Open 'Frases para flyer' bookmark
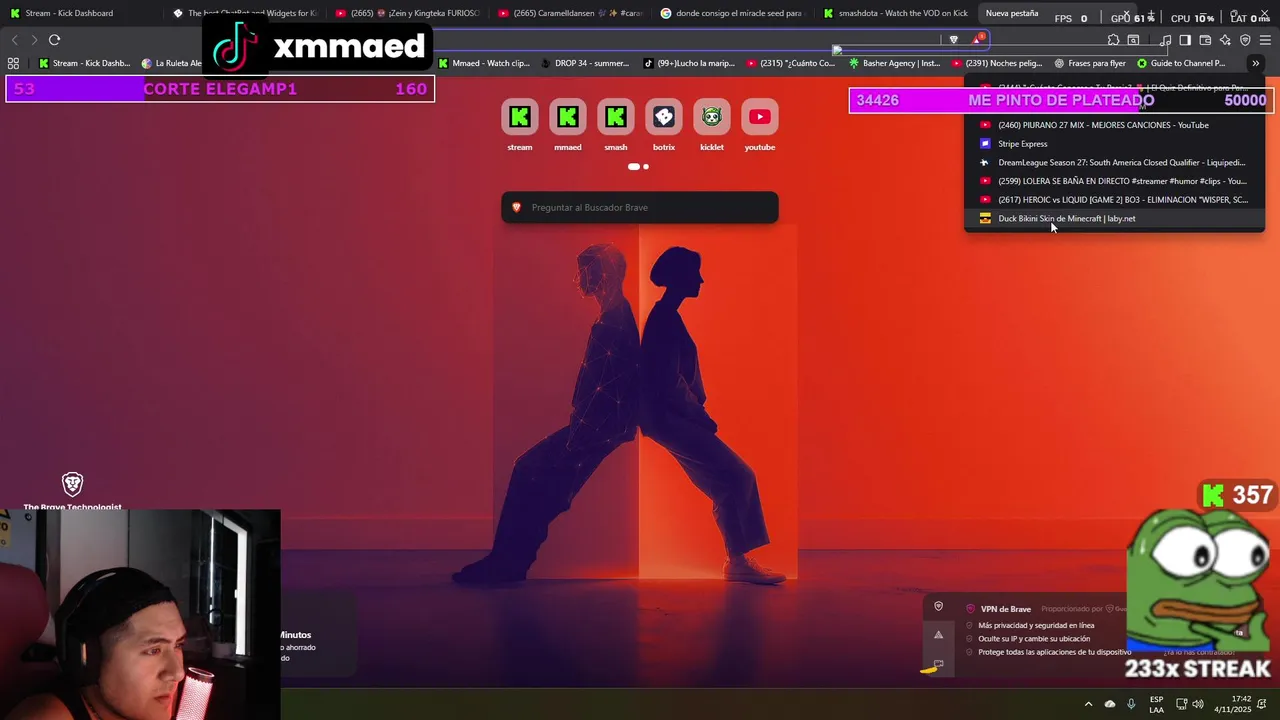Screen dimensions: 1280x720 click(1089, 63)
